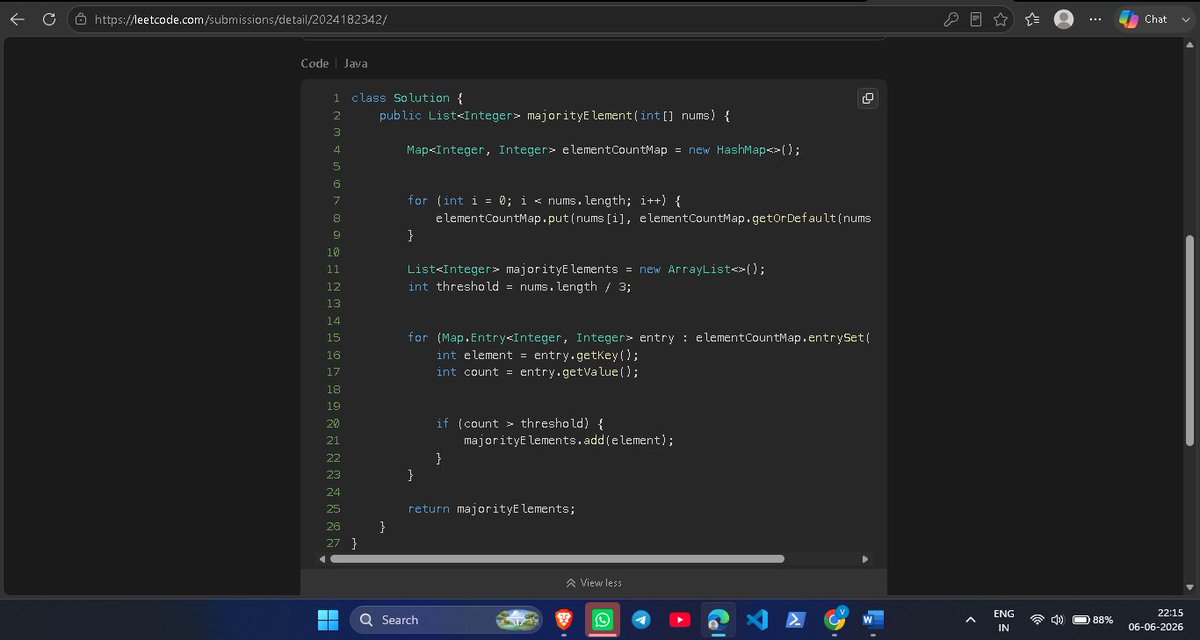
Task: Click the code block horizontal scrollbar thumb
Action: [557, 559]
